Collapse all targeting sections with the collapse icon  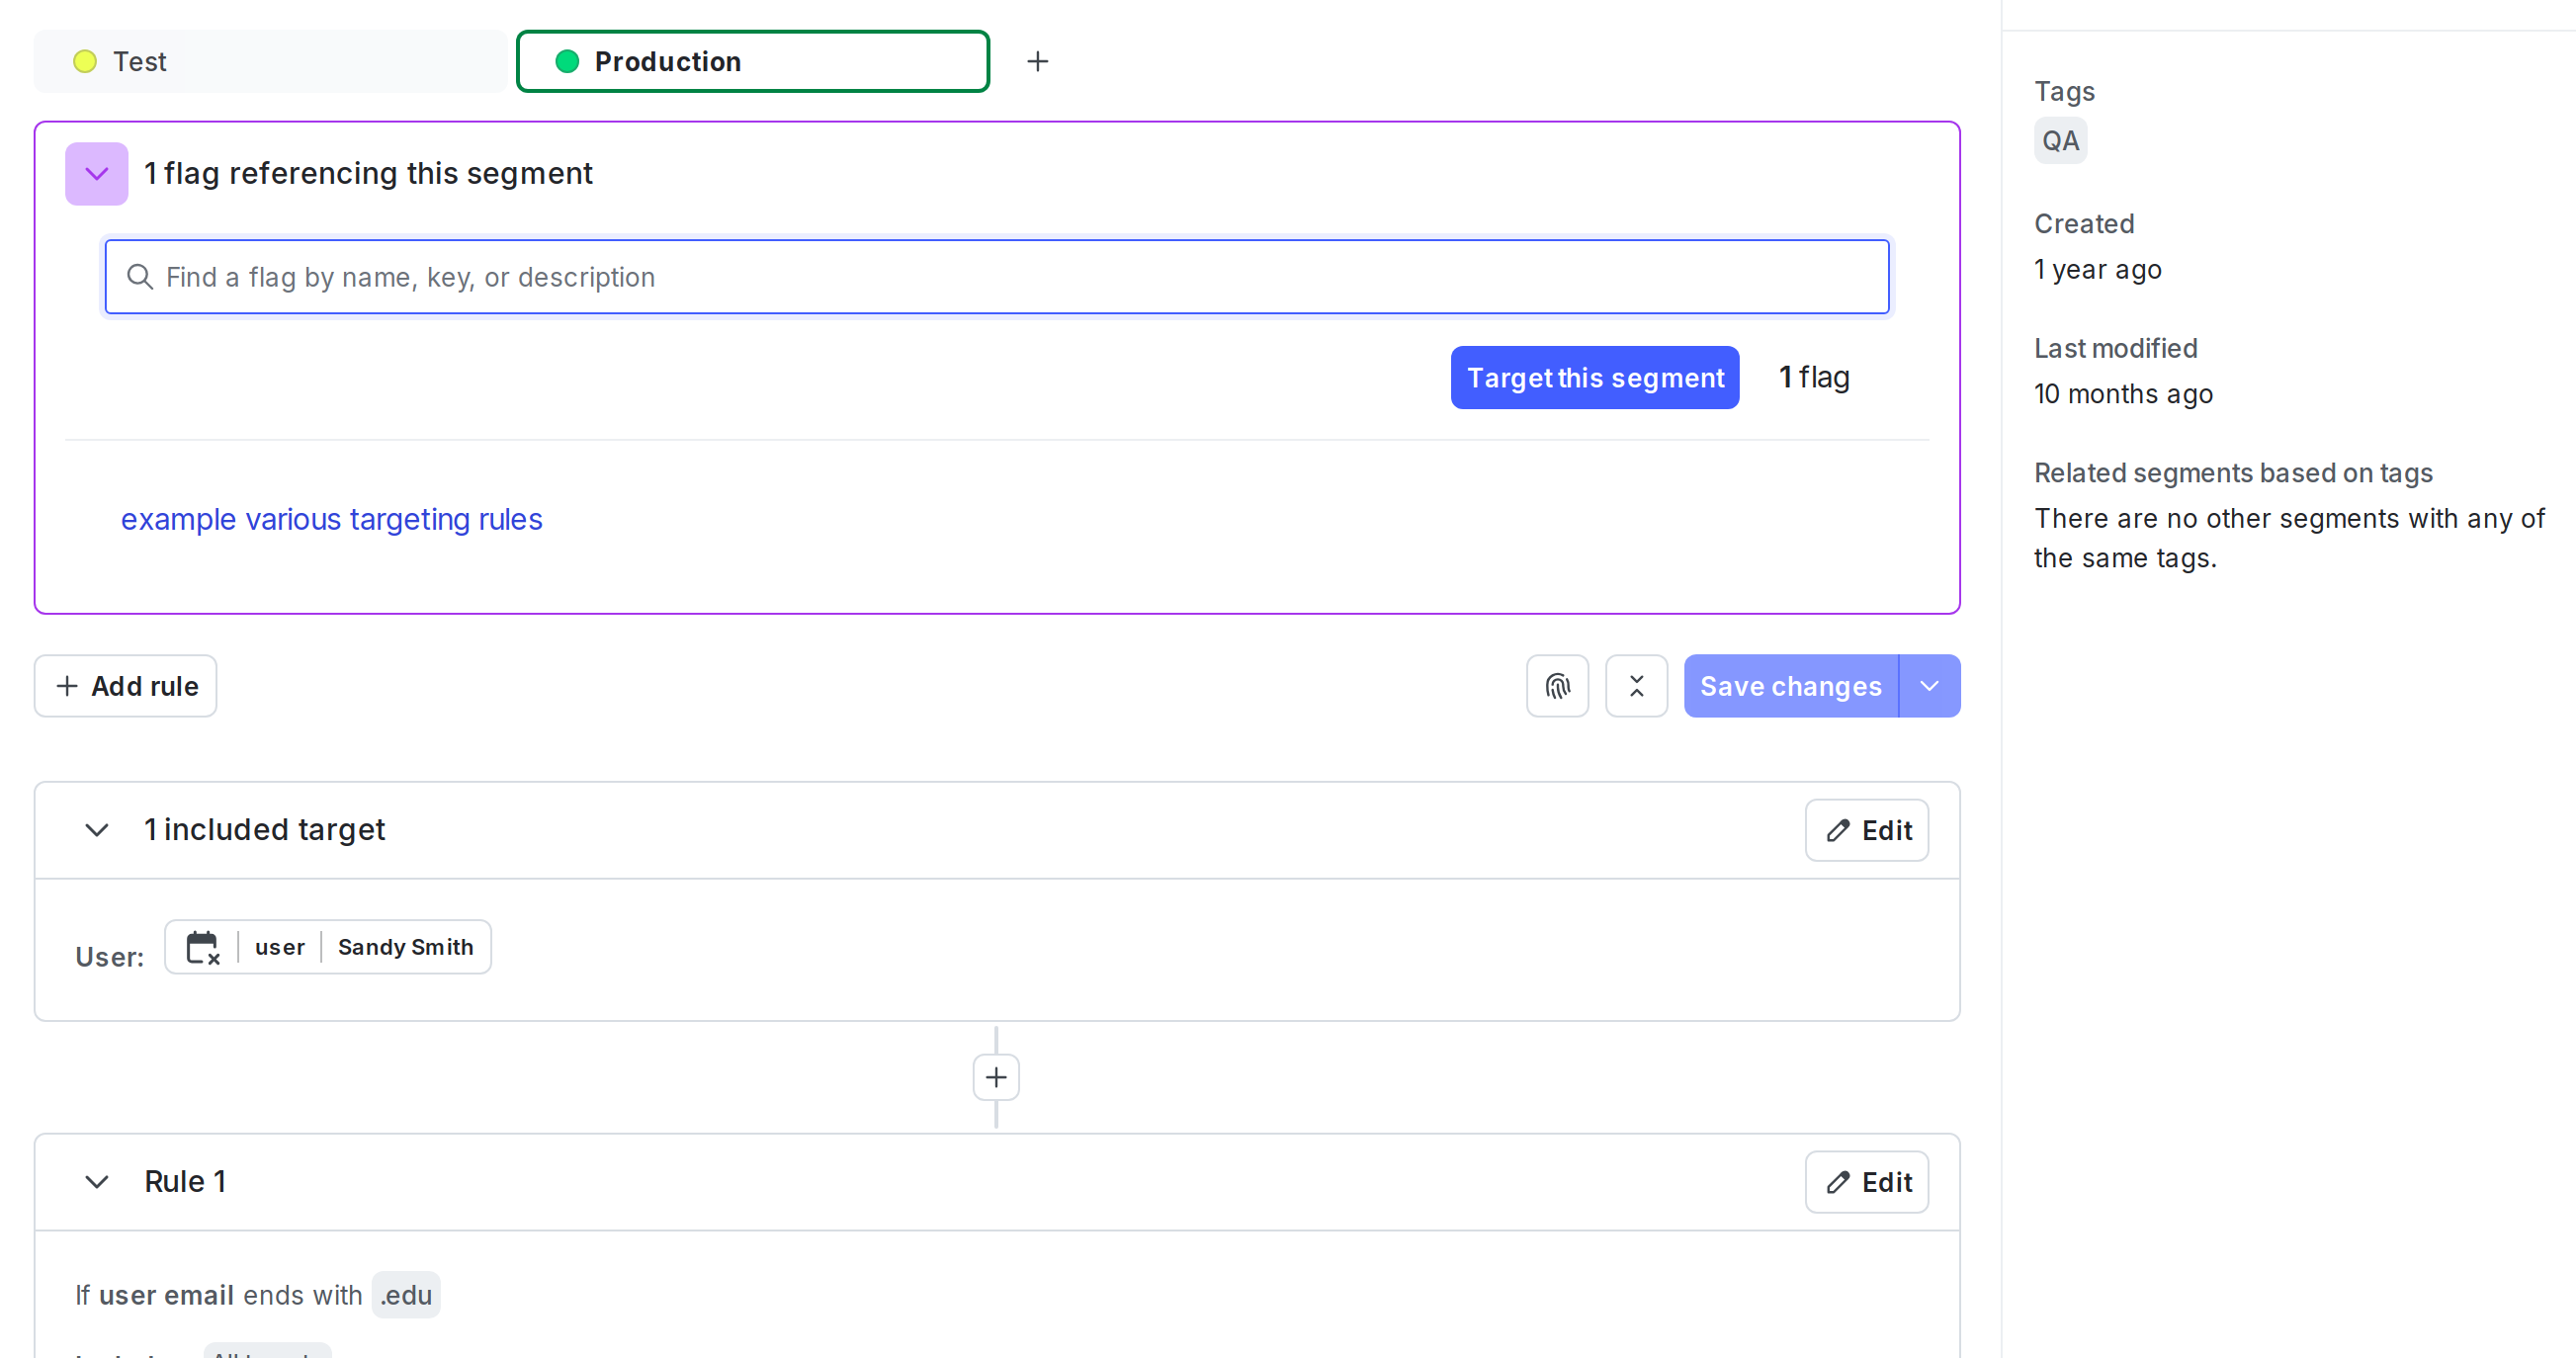[x=1636, y=686]
